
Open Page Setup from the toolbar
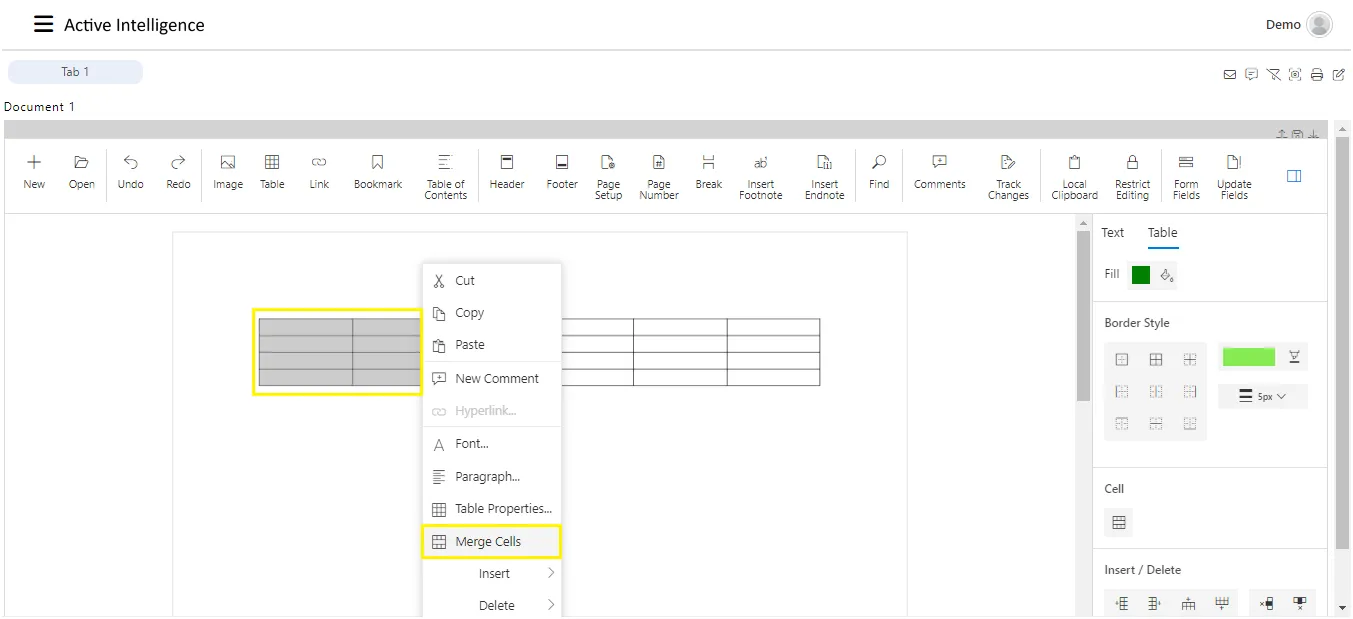pyautogui.click(x=608, y=176)
